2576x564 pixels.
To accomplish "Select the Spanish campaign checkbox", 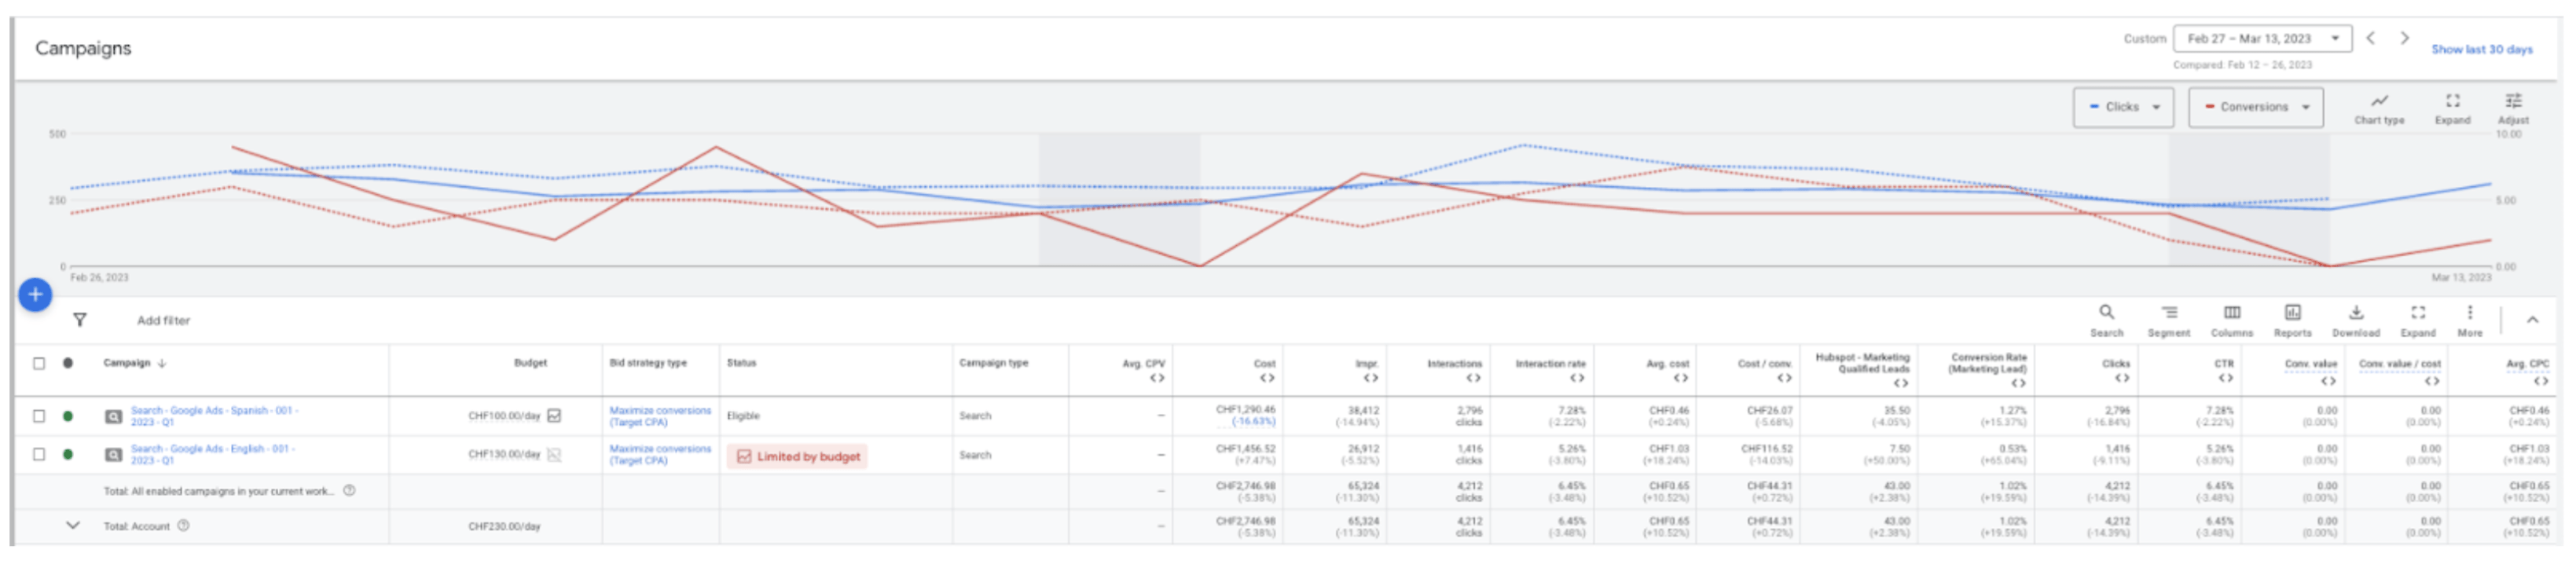I will pyautogui.click(x=39, y=416).
